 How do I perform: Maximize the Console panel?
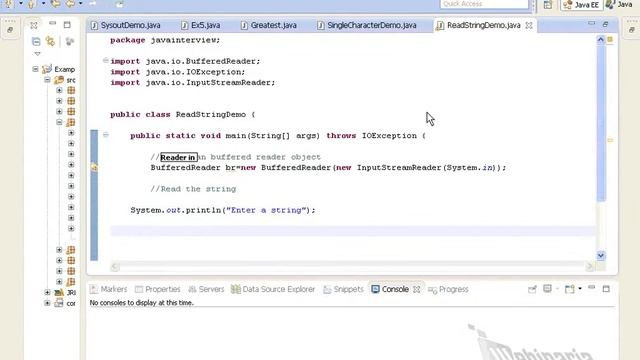(x=606, y=289)
